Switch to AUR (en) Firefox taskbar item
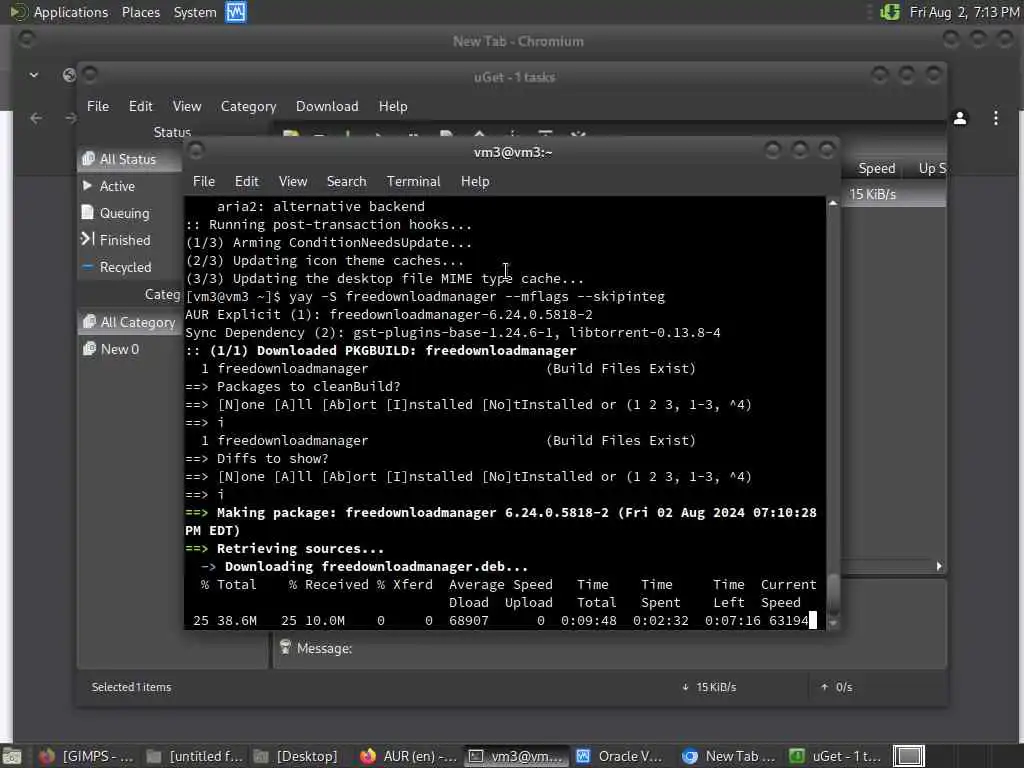 point(408,756)
